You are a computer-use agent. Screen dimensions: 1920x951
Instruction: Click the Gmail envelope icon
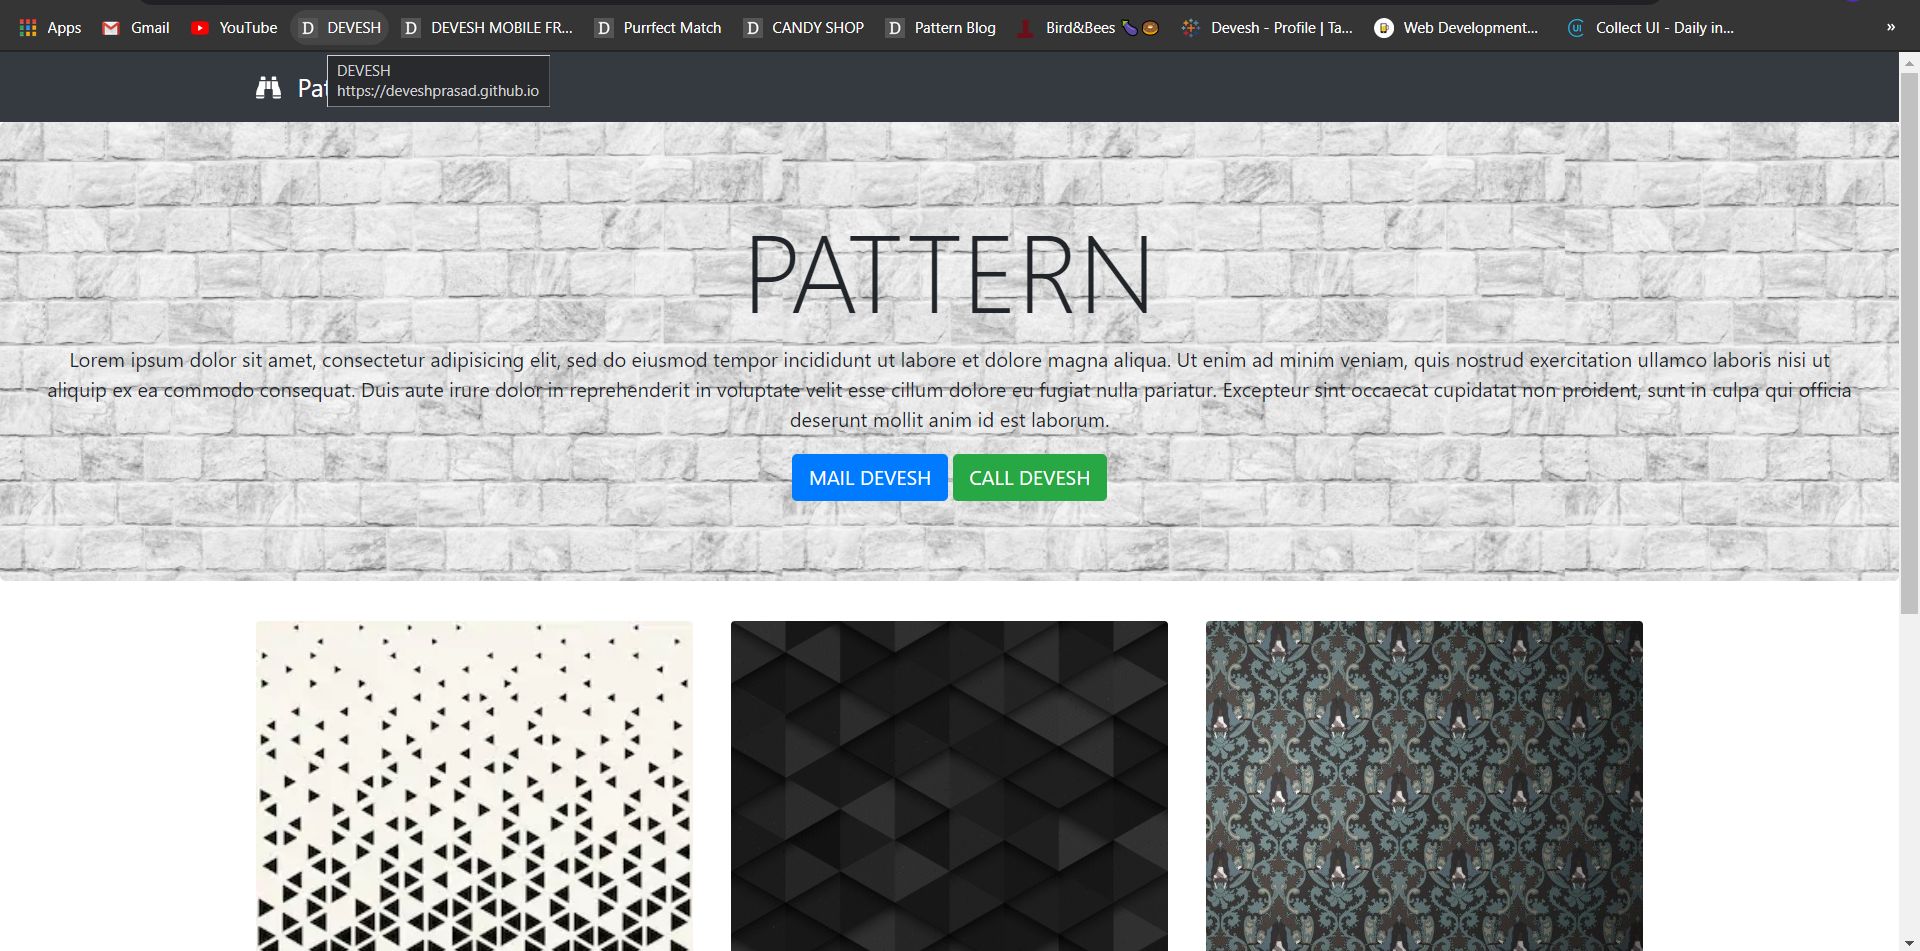pos(111,28)
